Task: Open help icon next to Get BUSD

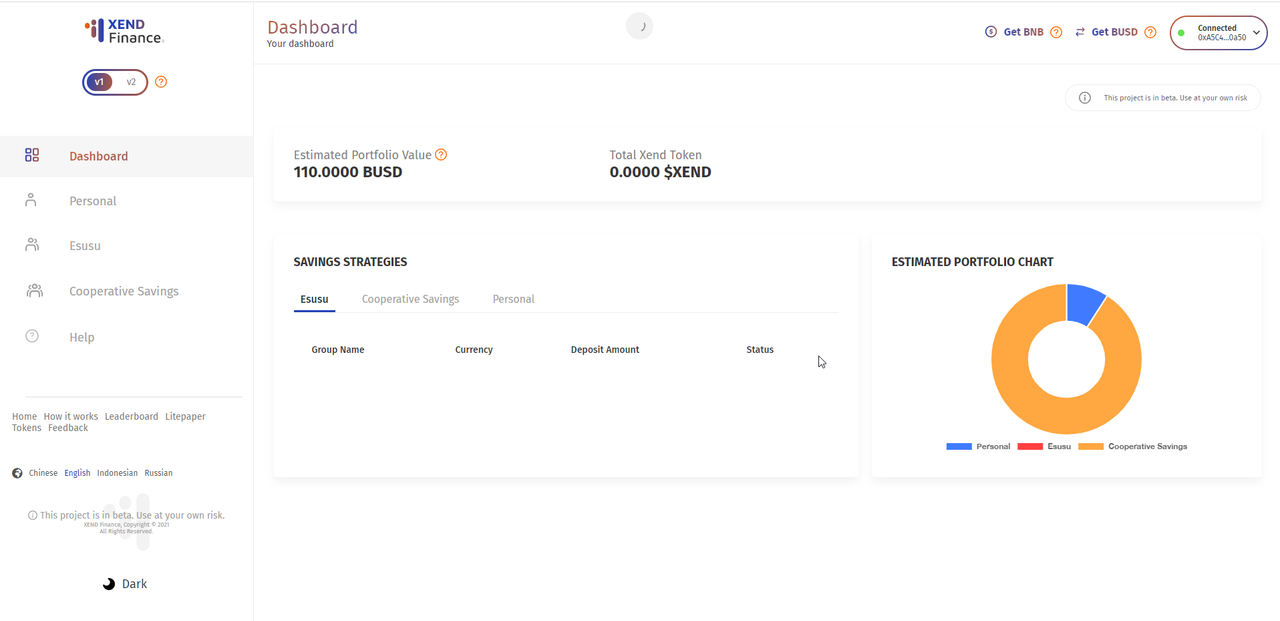Action: [1150, 32]
